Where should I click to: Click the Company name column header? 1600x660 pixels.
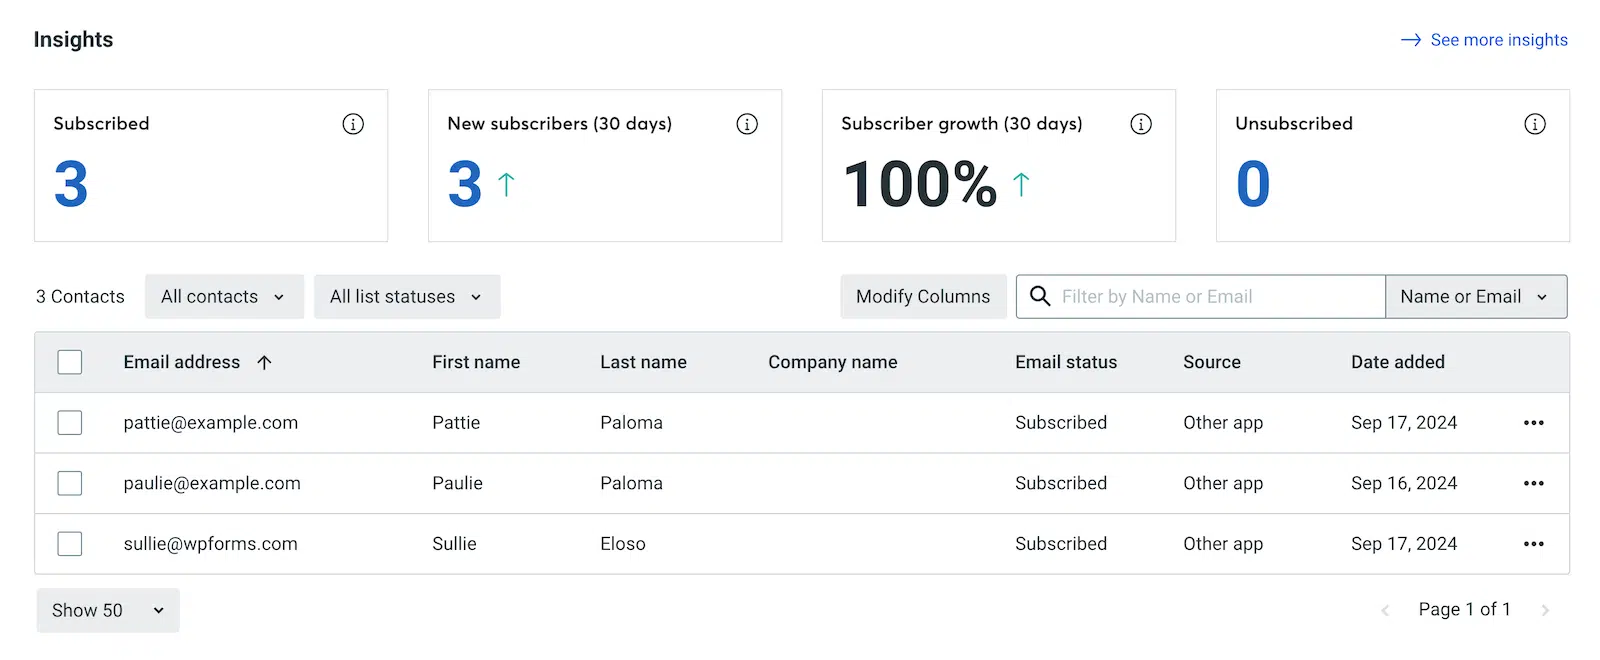coord(833,362)
